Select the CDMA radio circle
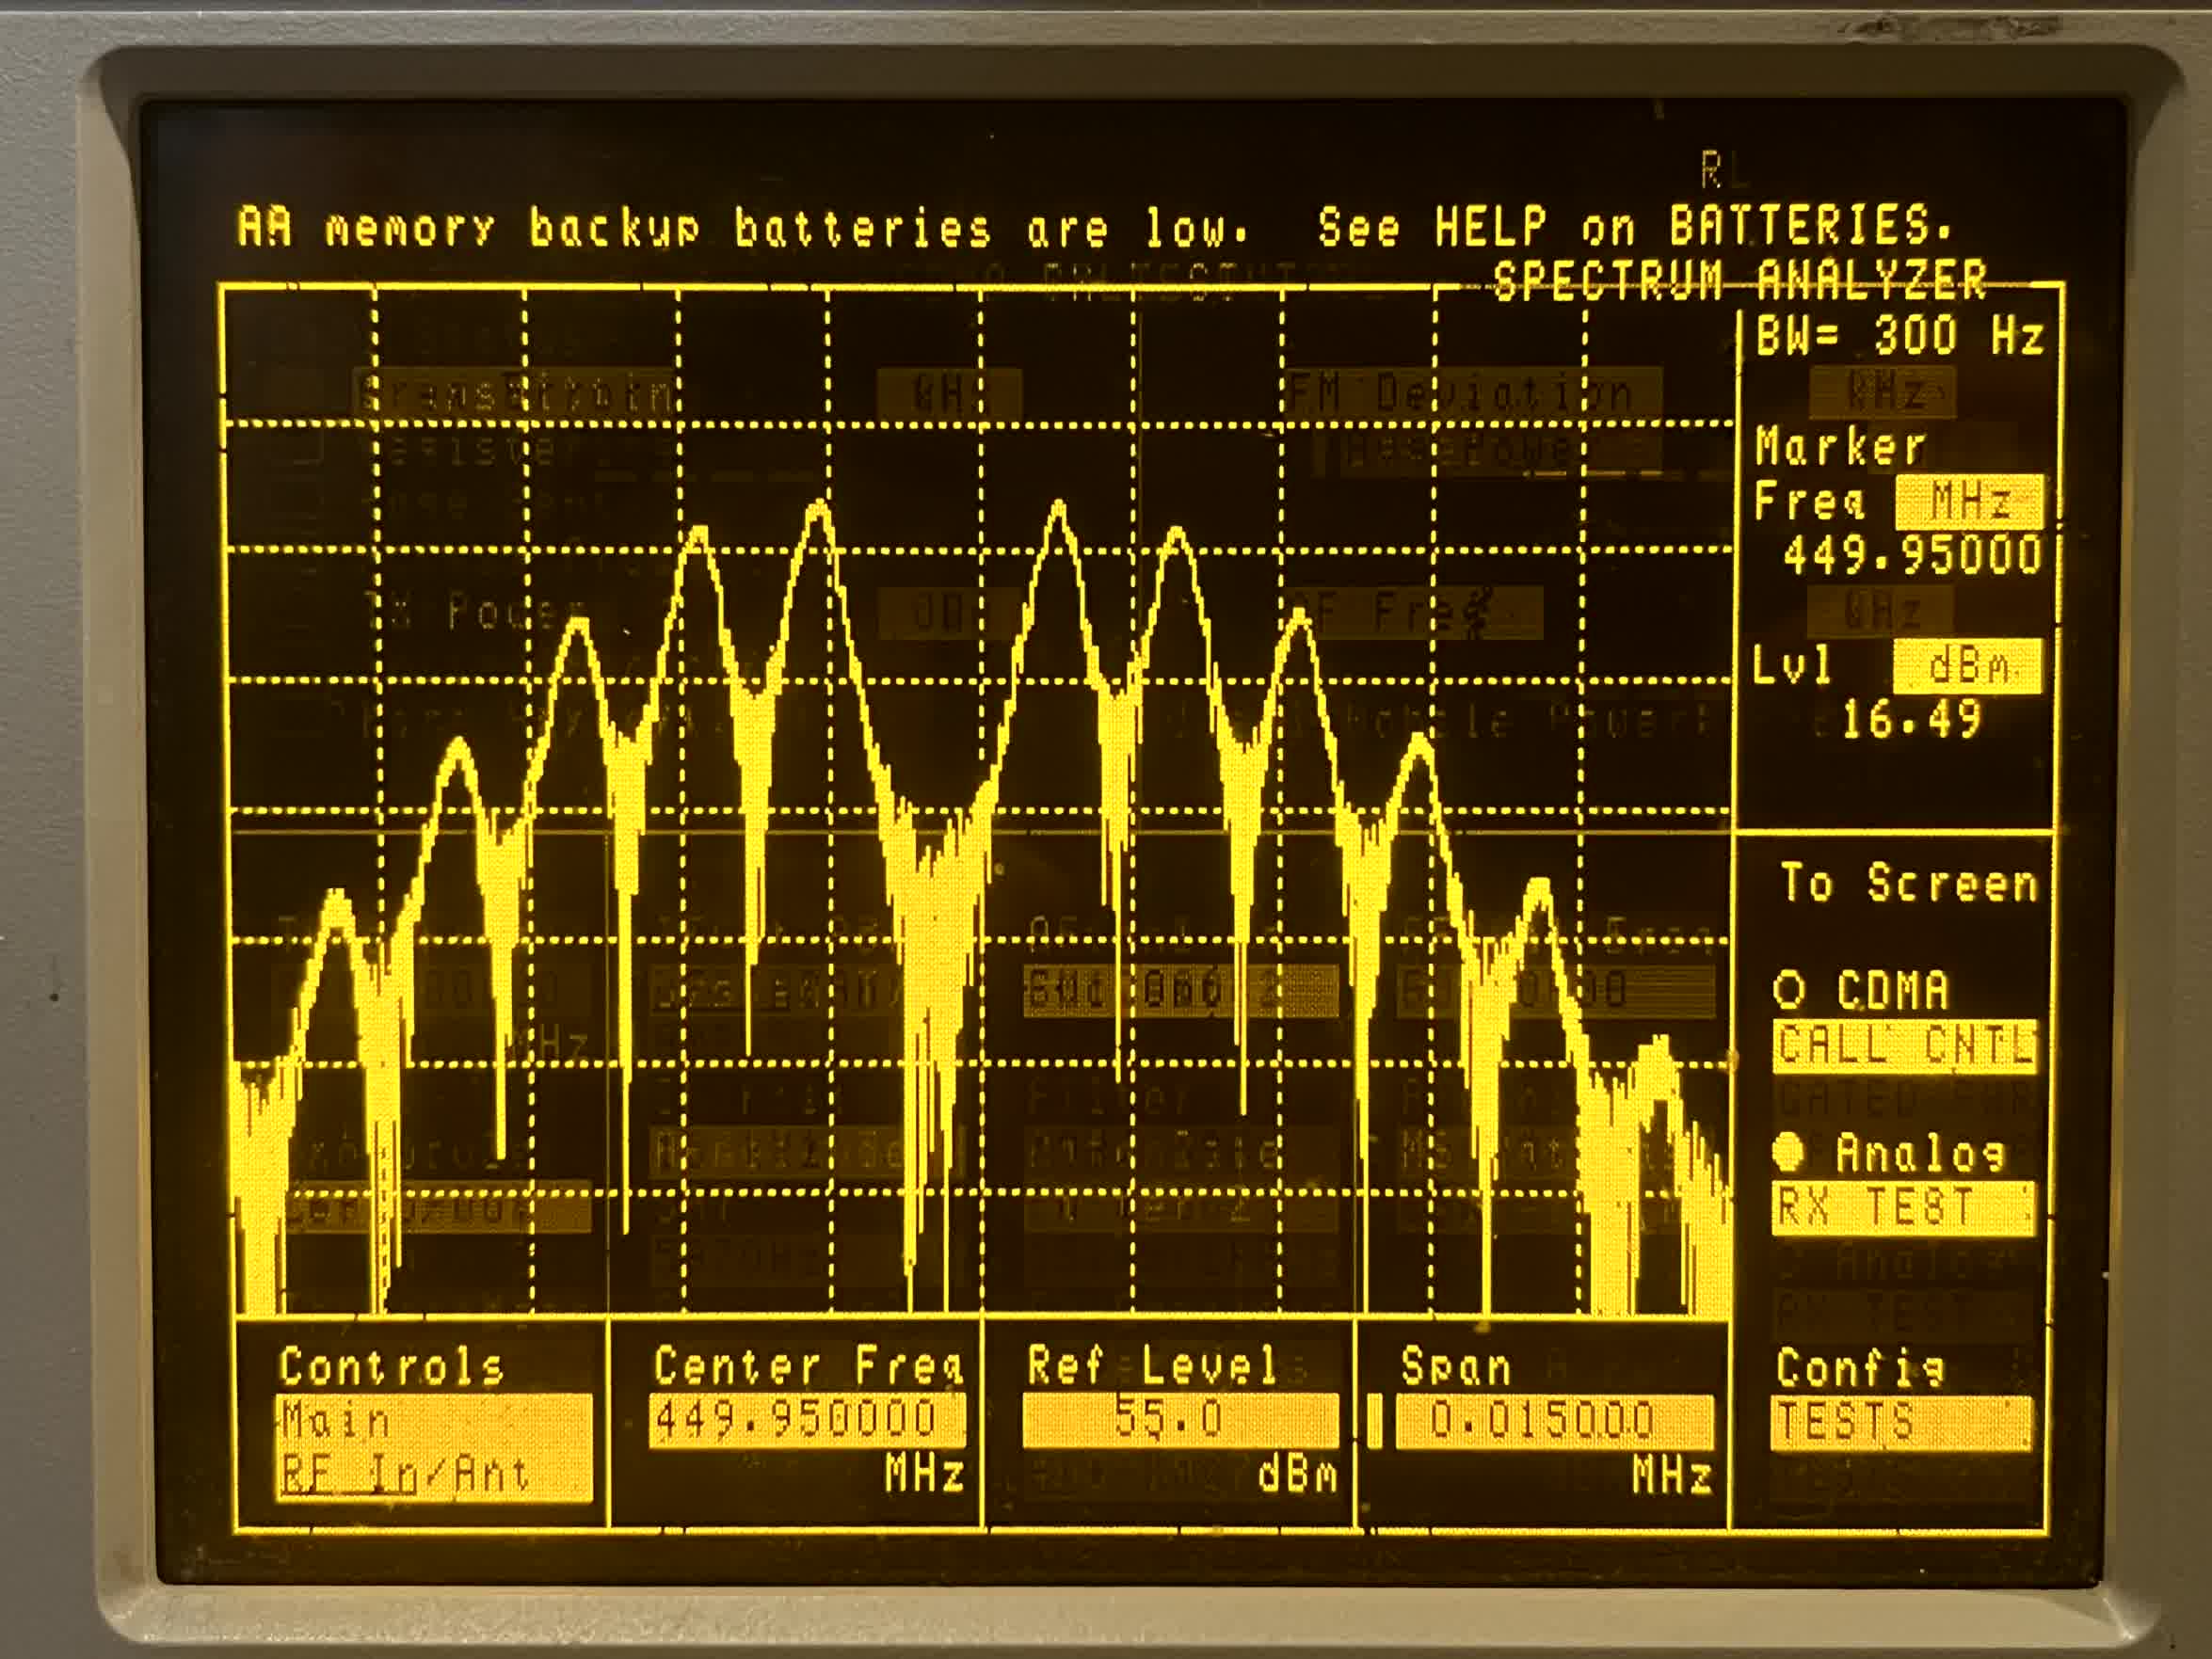Image resolution: width=2212 pixels, height=1659 pixels. 1789,990
